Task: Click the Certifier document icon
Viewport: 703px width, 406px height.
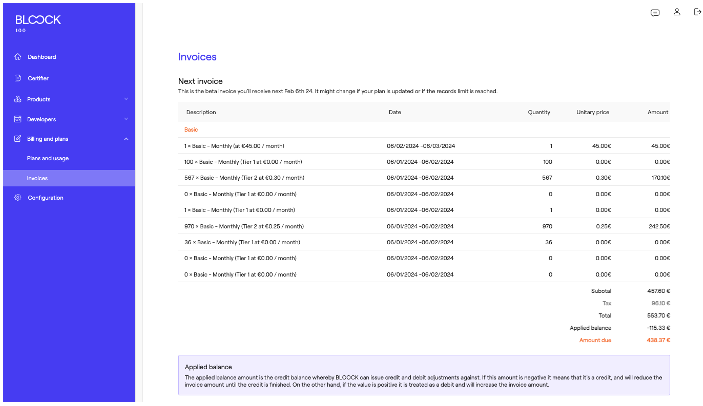Action: (18, 78)
